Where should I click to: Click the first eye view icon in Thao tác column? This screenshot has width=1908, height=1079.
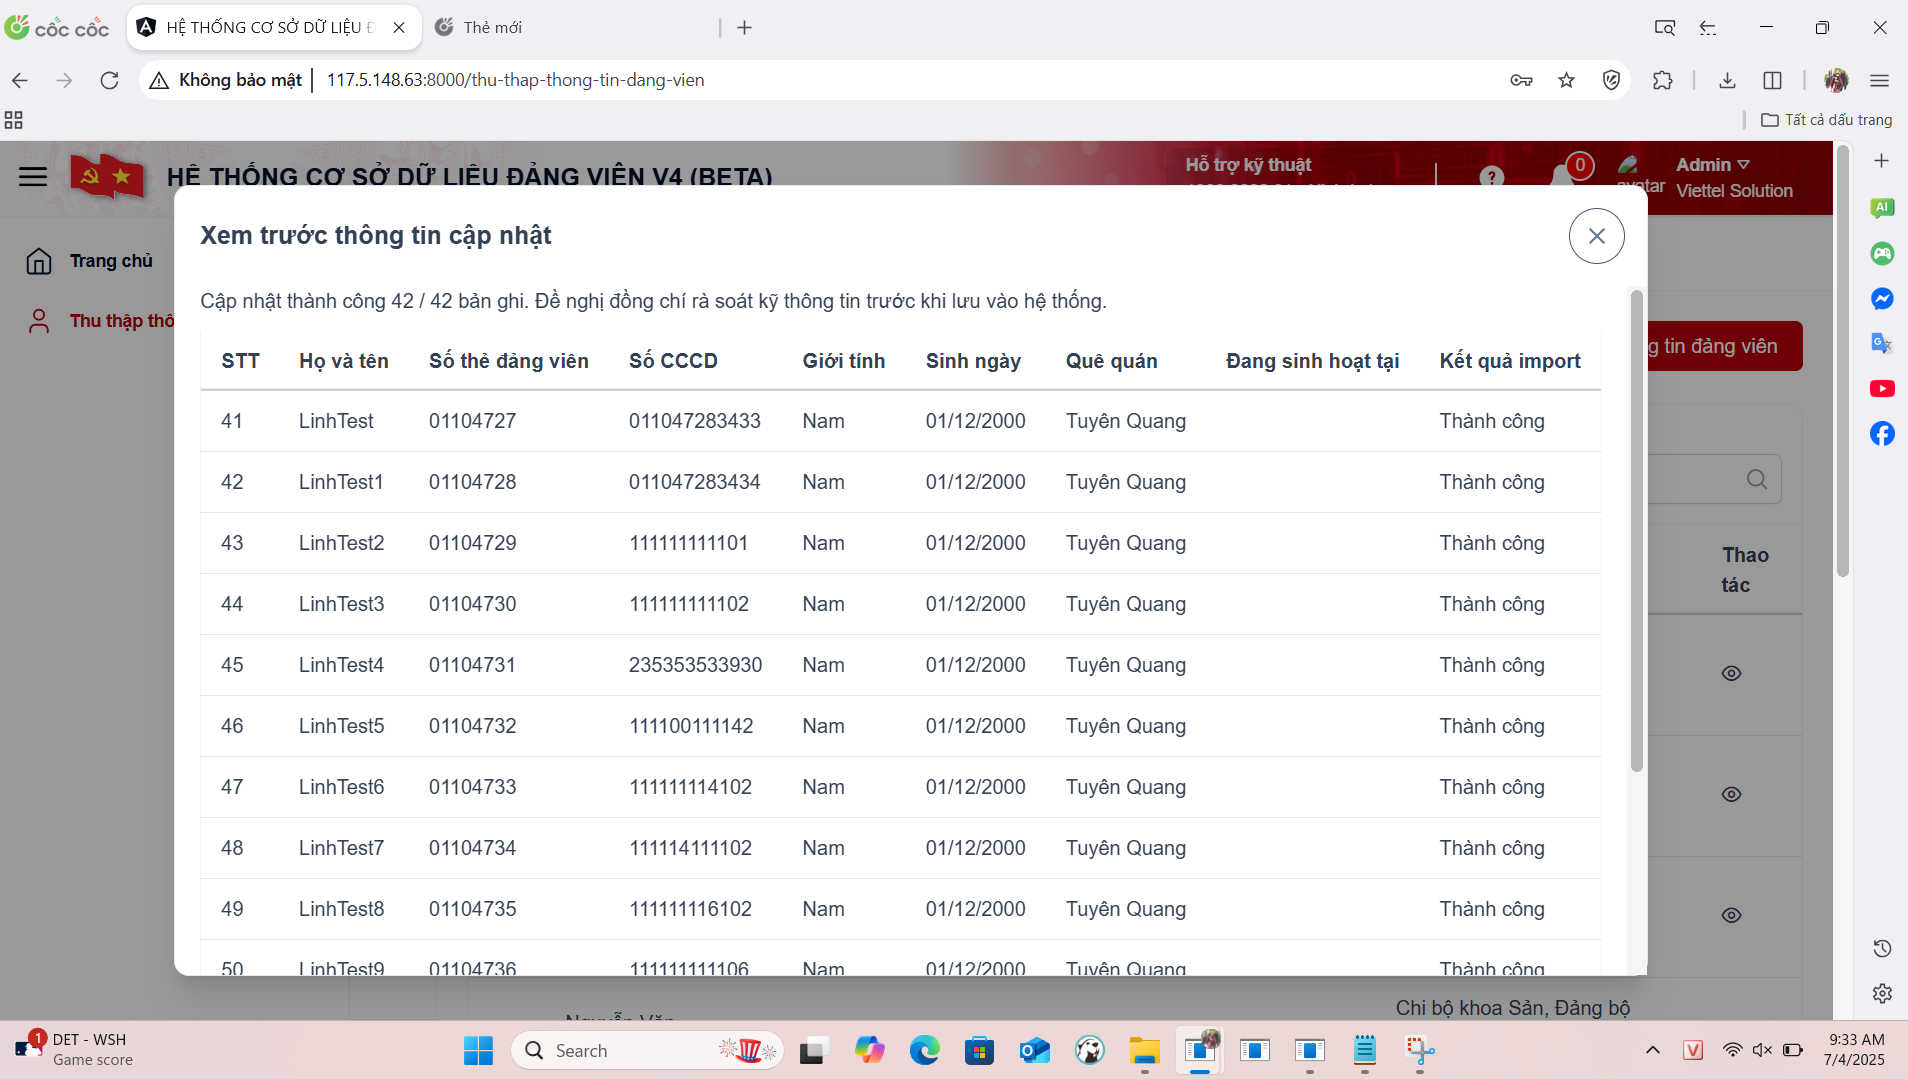click(1731, 674)
